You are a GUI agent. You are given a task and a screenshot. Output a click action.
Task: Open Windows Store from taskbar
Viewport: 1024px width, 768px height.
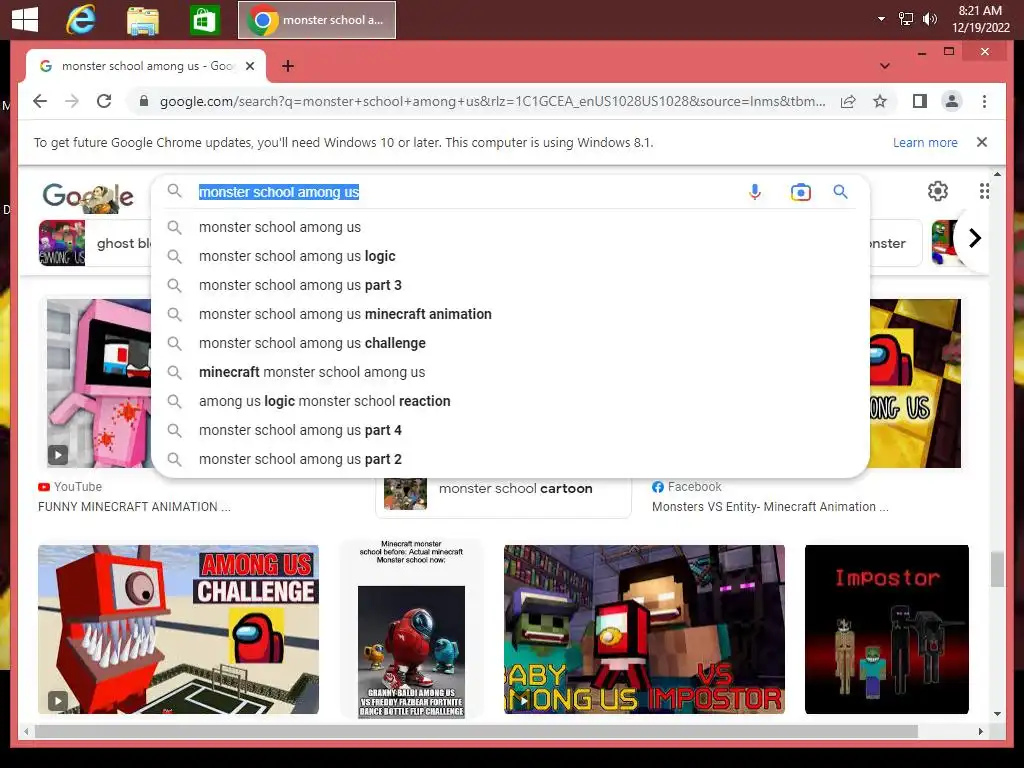204,20
